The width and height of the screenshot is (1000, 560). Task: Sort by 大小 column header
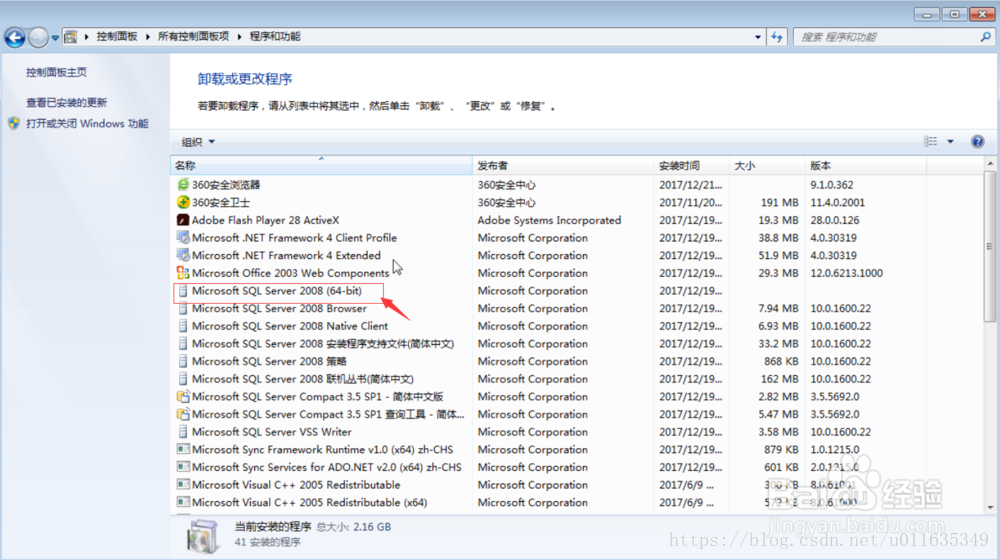767,166
